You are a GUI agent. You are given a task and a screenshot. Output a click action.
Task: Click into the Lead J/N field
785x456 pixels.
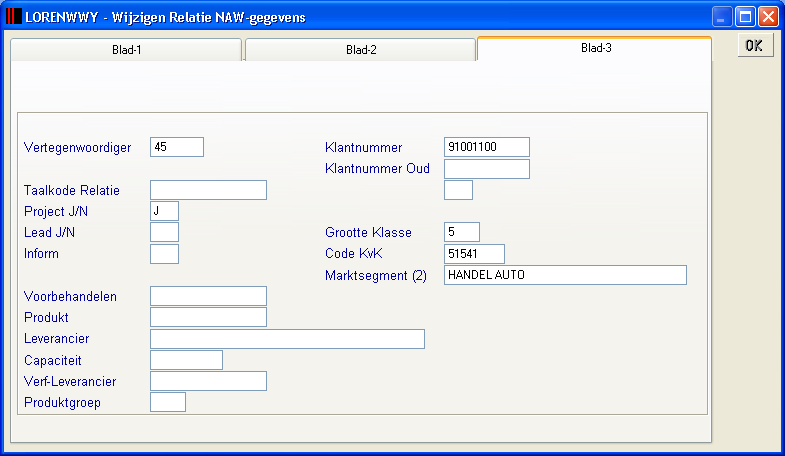164,232
